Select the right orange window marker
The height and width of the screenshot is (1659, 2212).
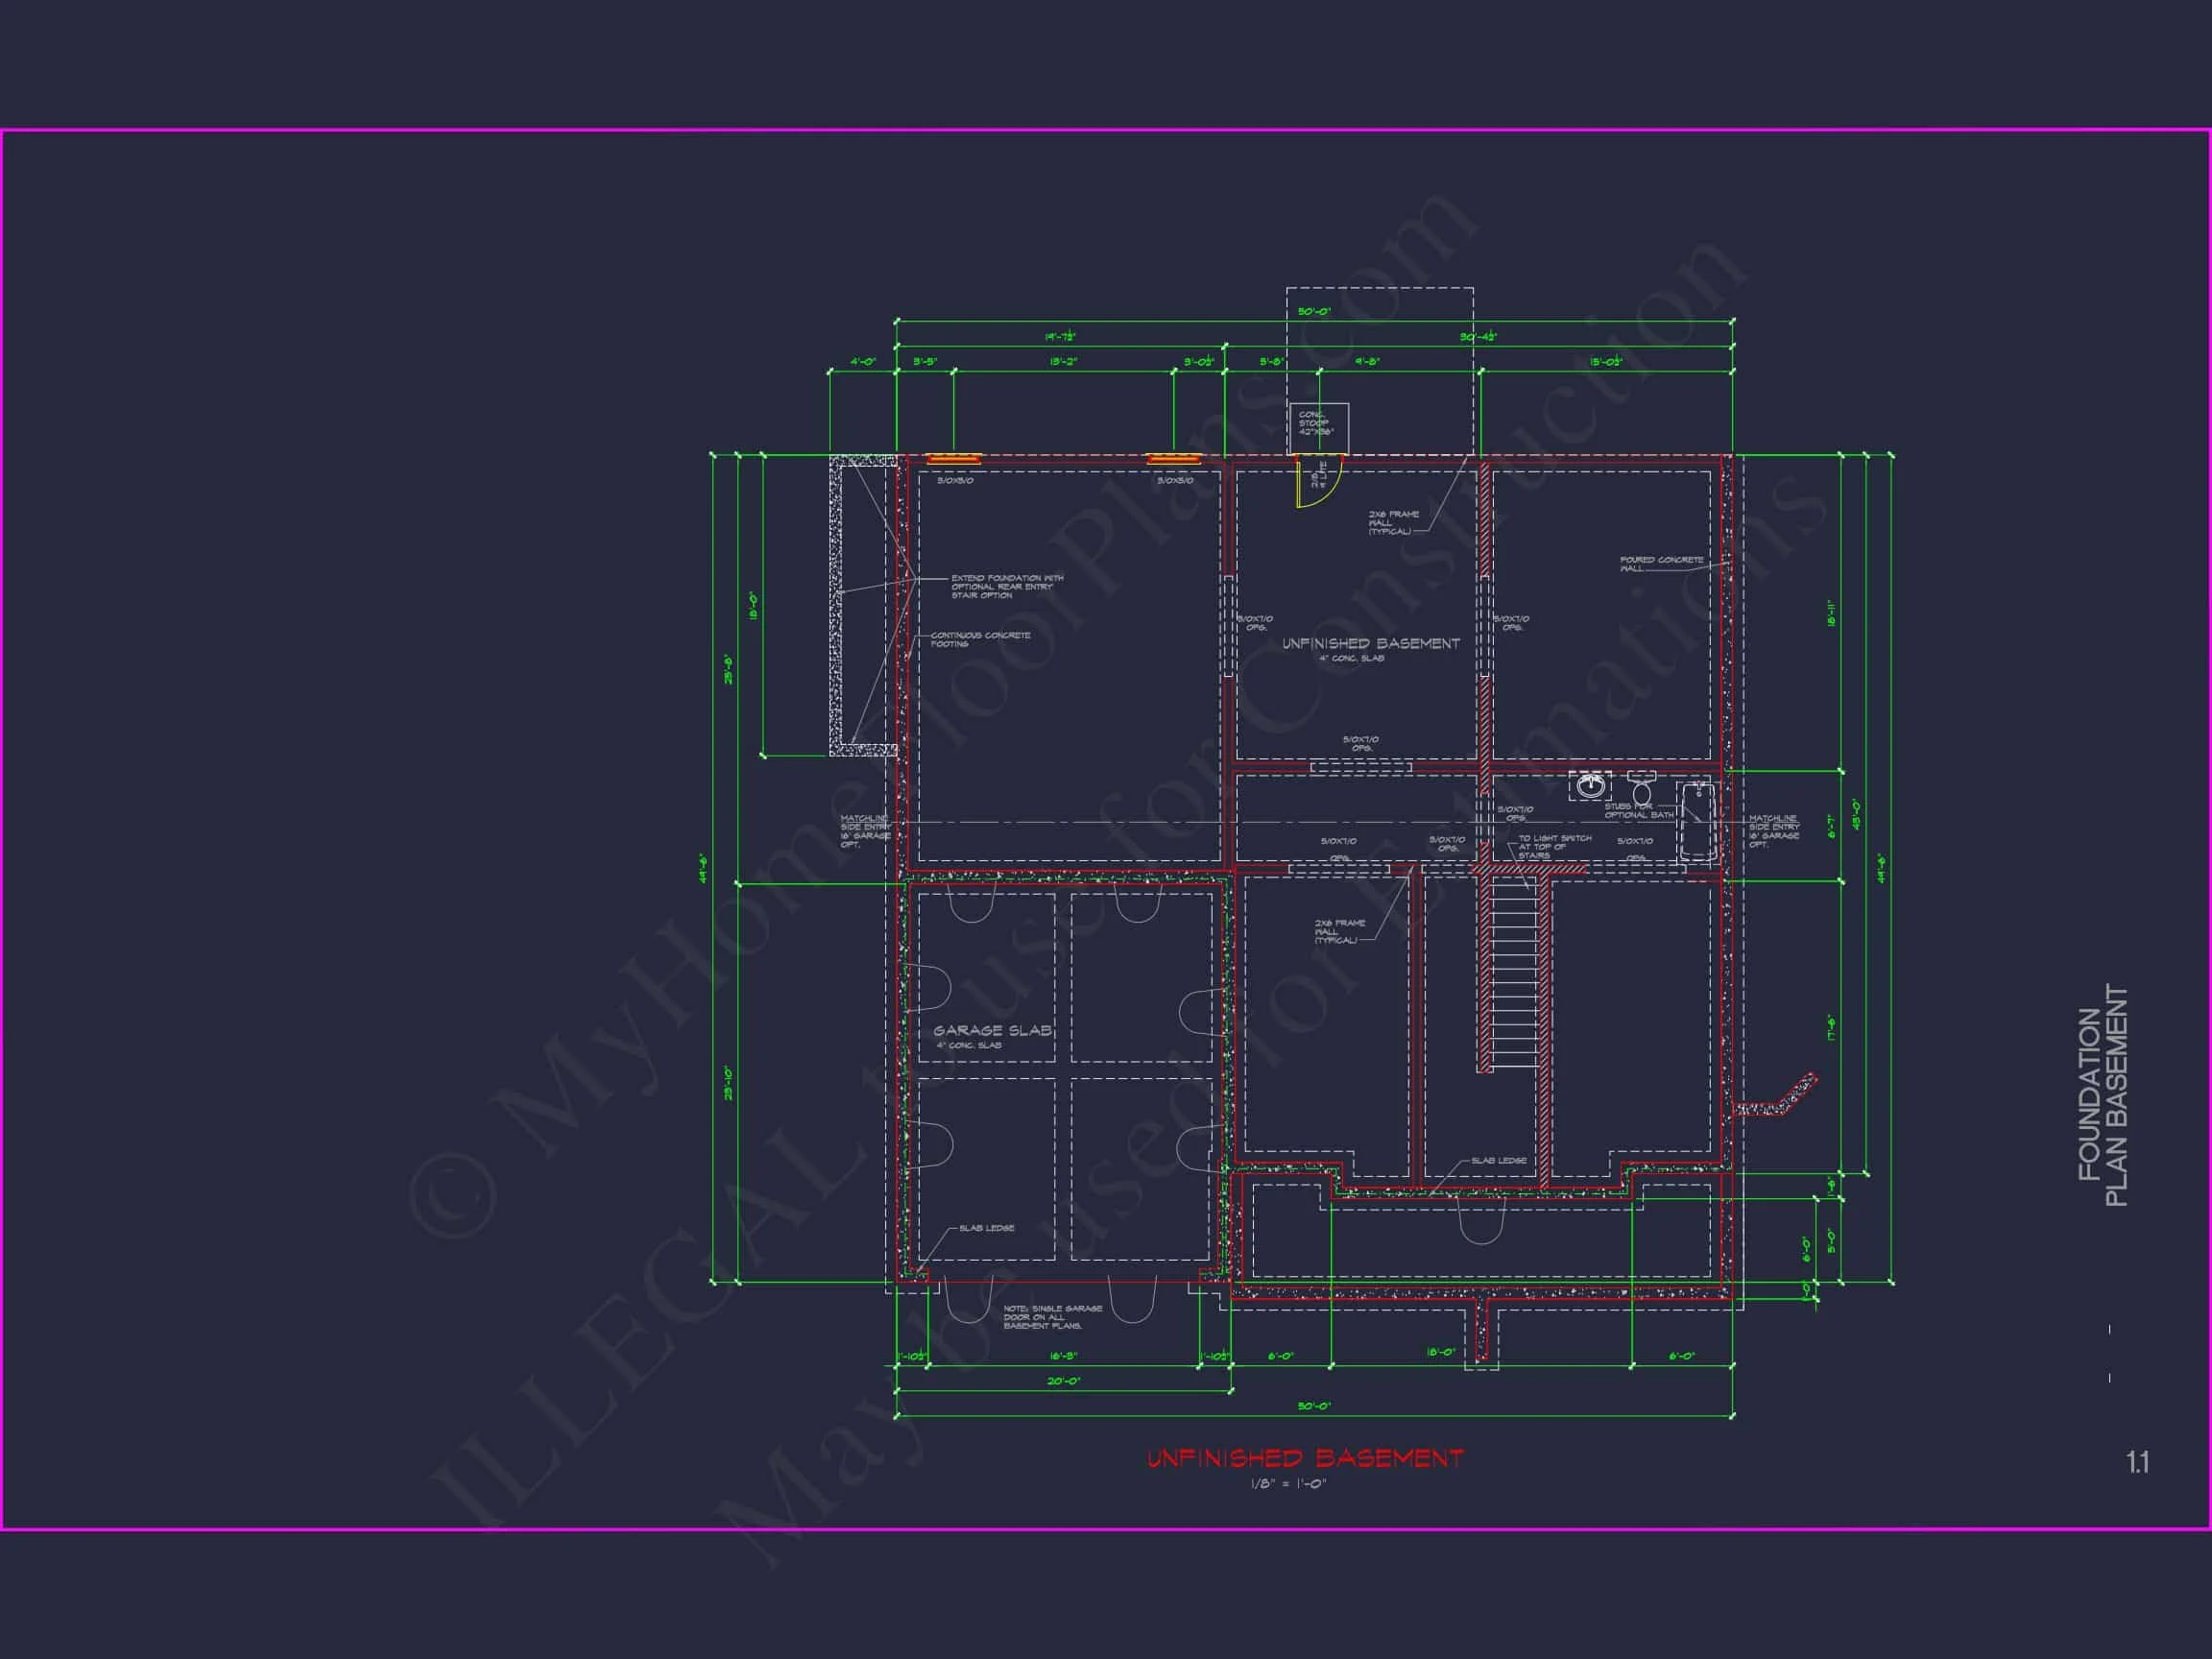click(x=1173, y=459)
